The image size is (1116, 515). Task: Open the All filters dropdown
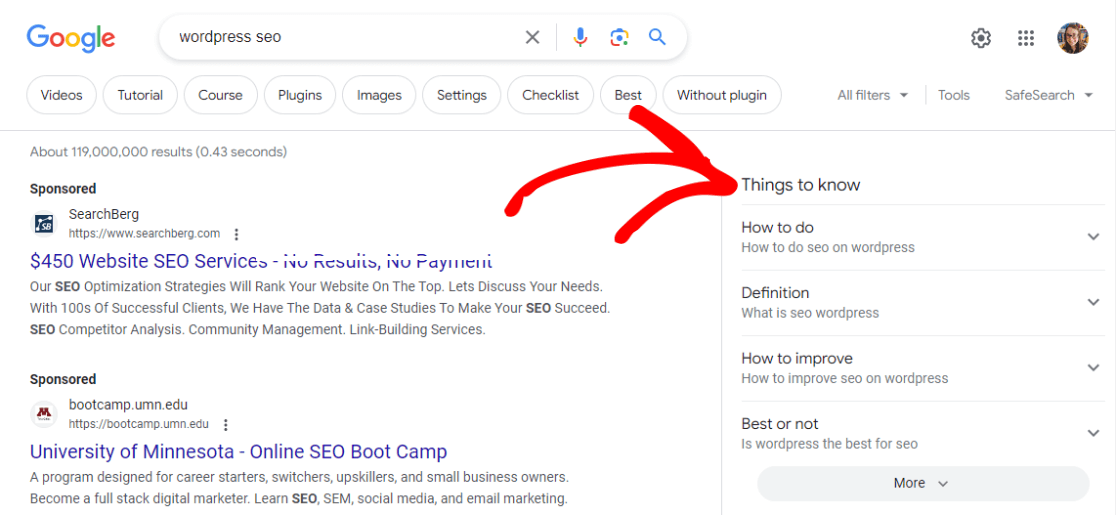[x=873, y=95]
